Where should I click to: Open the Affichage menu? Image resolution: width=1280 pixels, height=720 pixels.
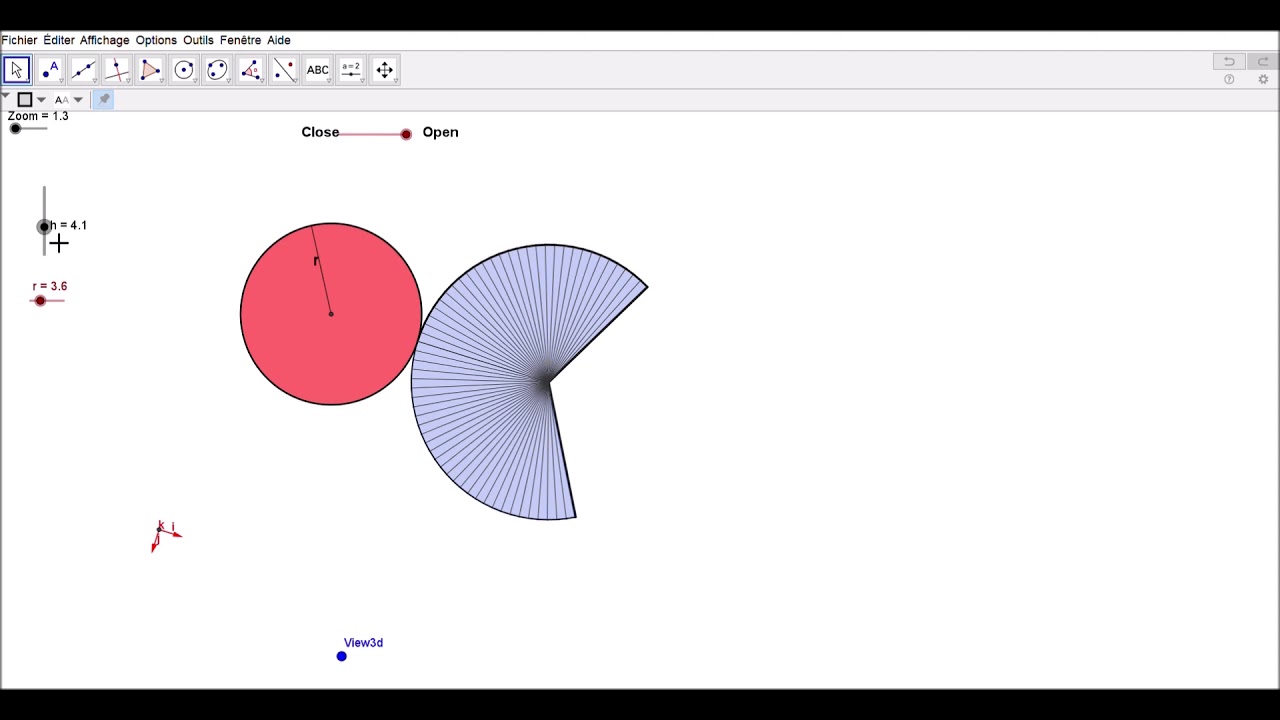tap(104, 40)
